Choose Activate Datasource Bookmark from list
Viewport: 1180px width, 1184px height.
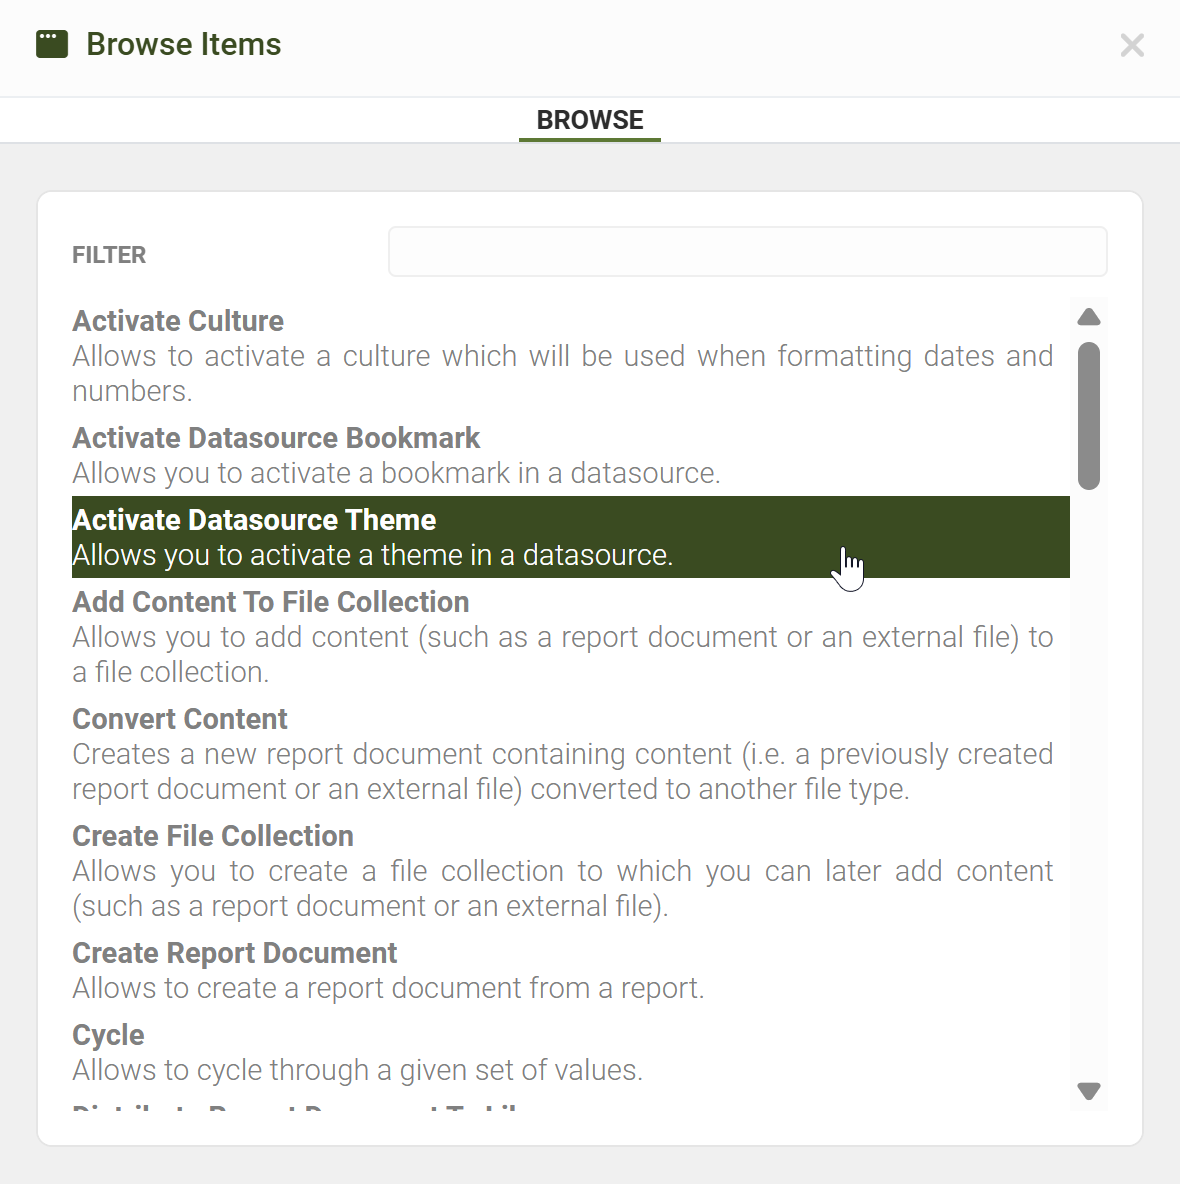(276, 438)
